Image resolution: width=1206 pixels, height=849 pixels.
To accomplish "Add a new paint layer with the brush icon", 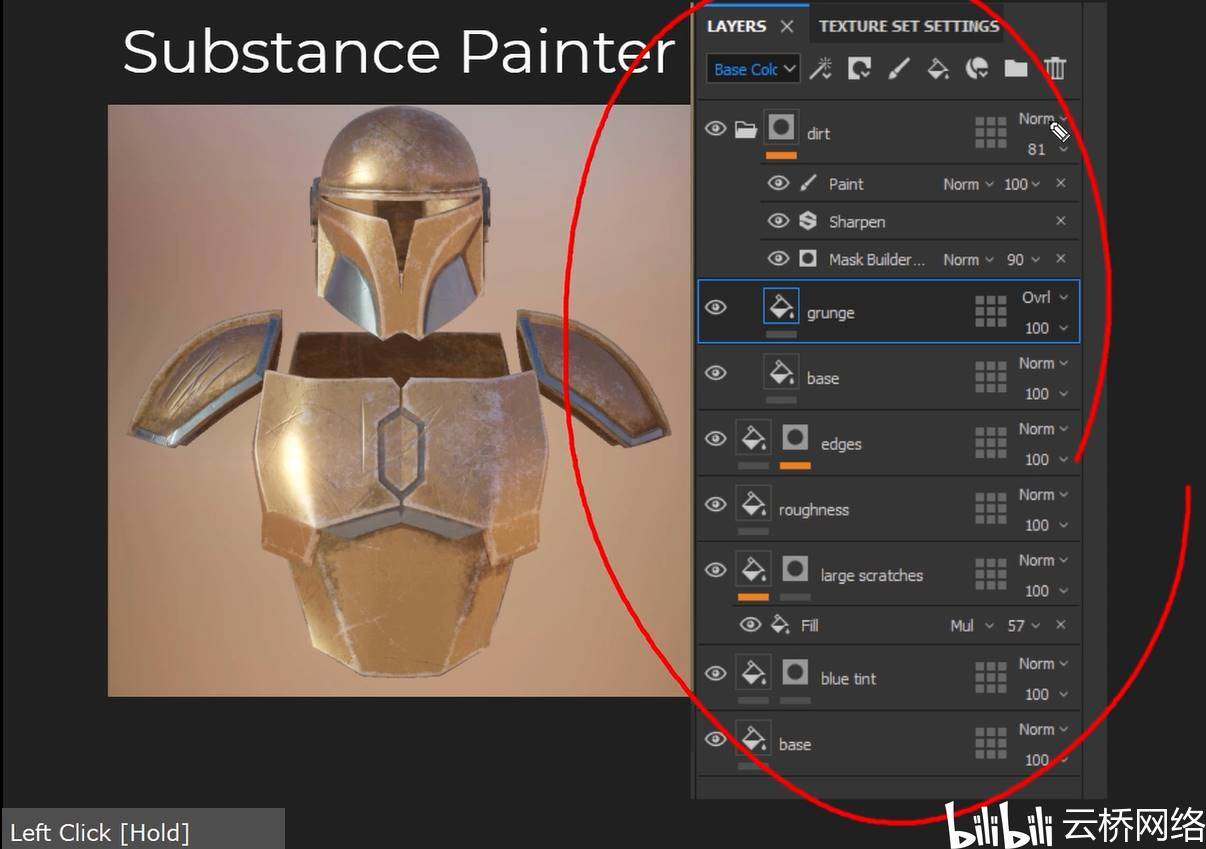I will (x=899, y=68).
